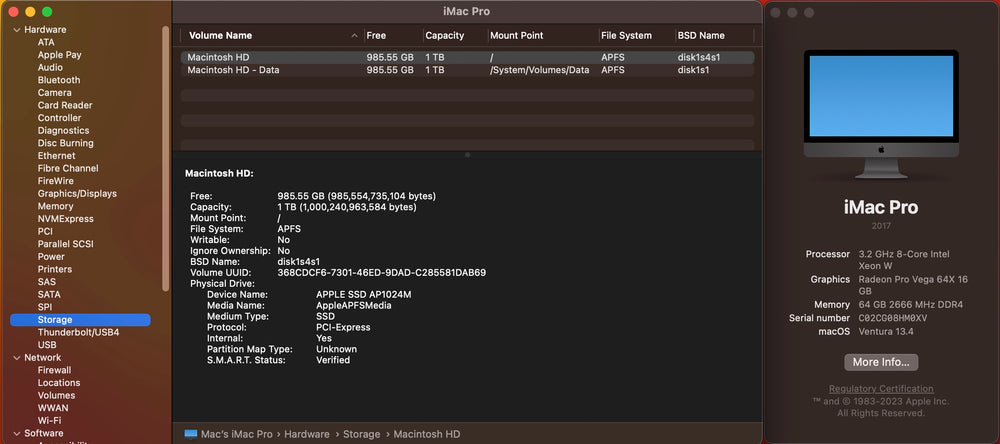Click the Mac's iMac Pro computer icon in path bar
This screenshot has width=1000, height=444.
191,434
